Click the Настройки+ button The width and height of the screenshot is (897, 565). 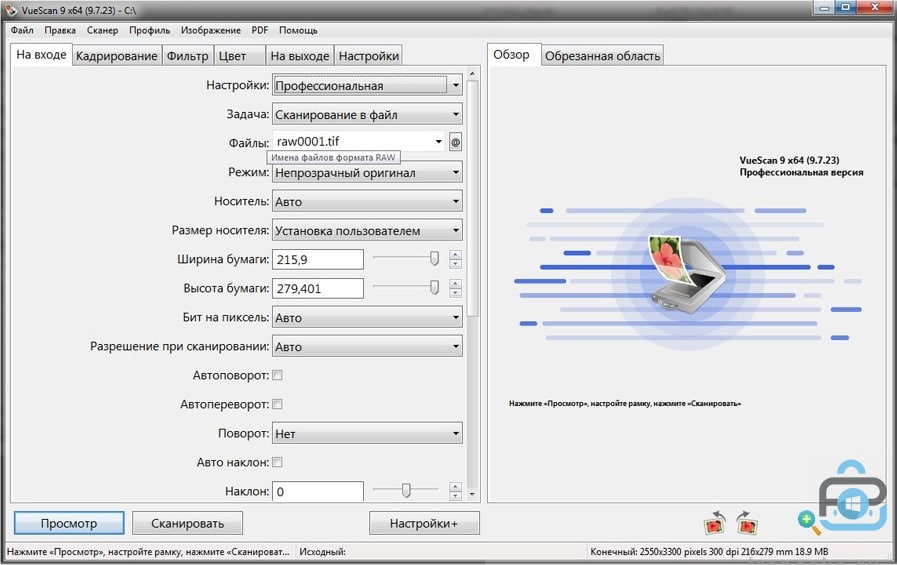[424, 523]
